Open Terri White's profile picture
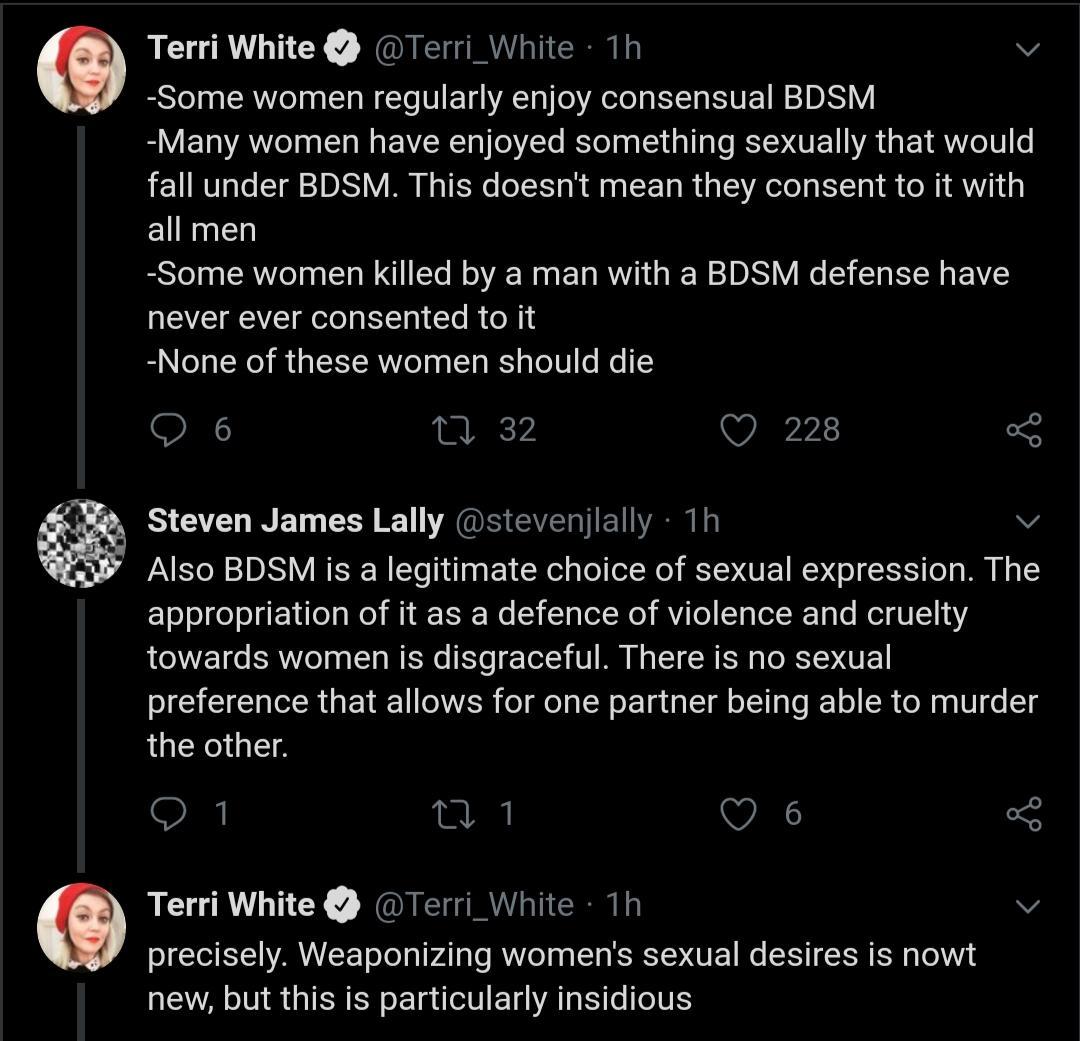The image size is (1080, 1041). tap(81, 69)
